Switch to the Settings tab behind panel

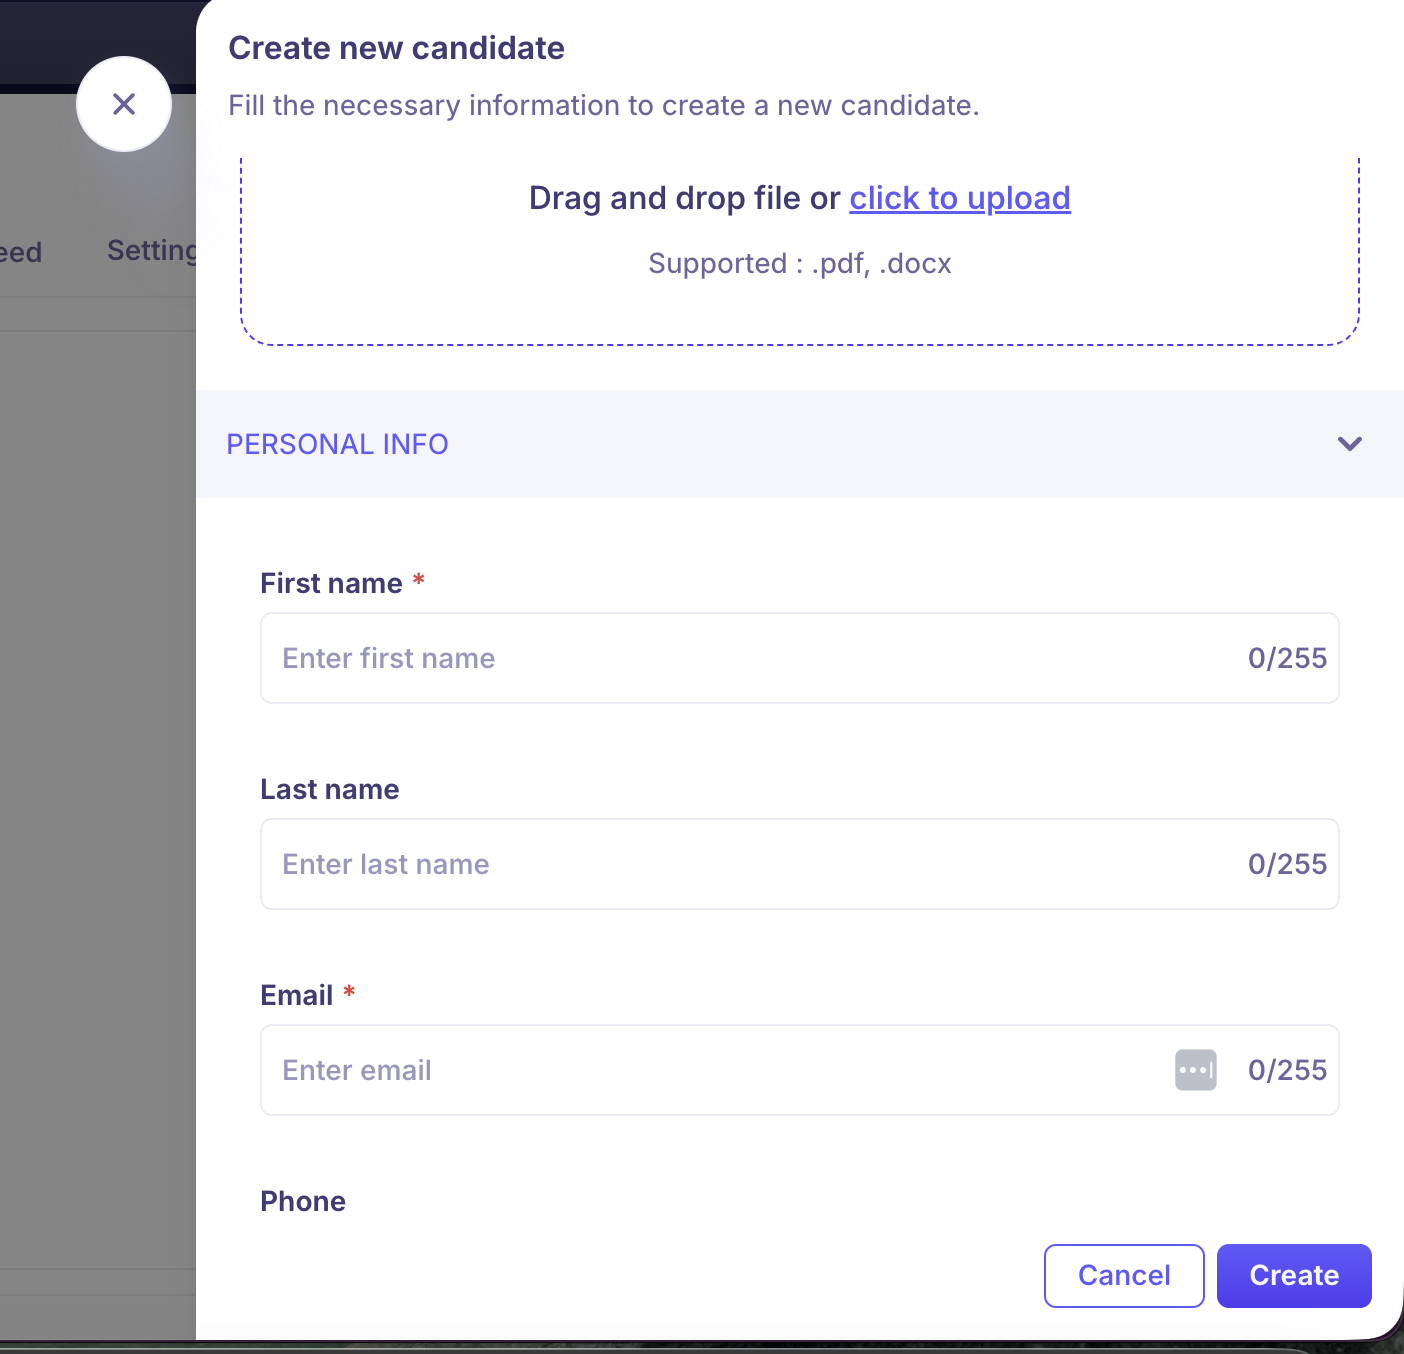coord(152,250)
